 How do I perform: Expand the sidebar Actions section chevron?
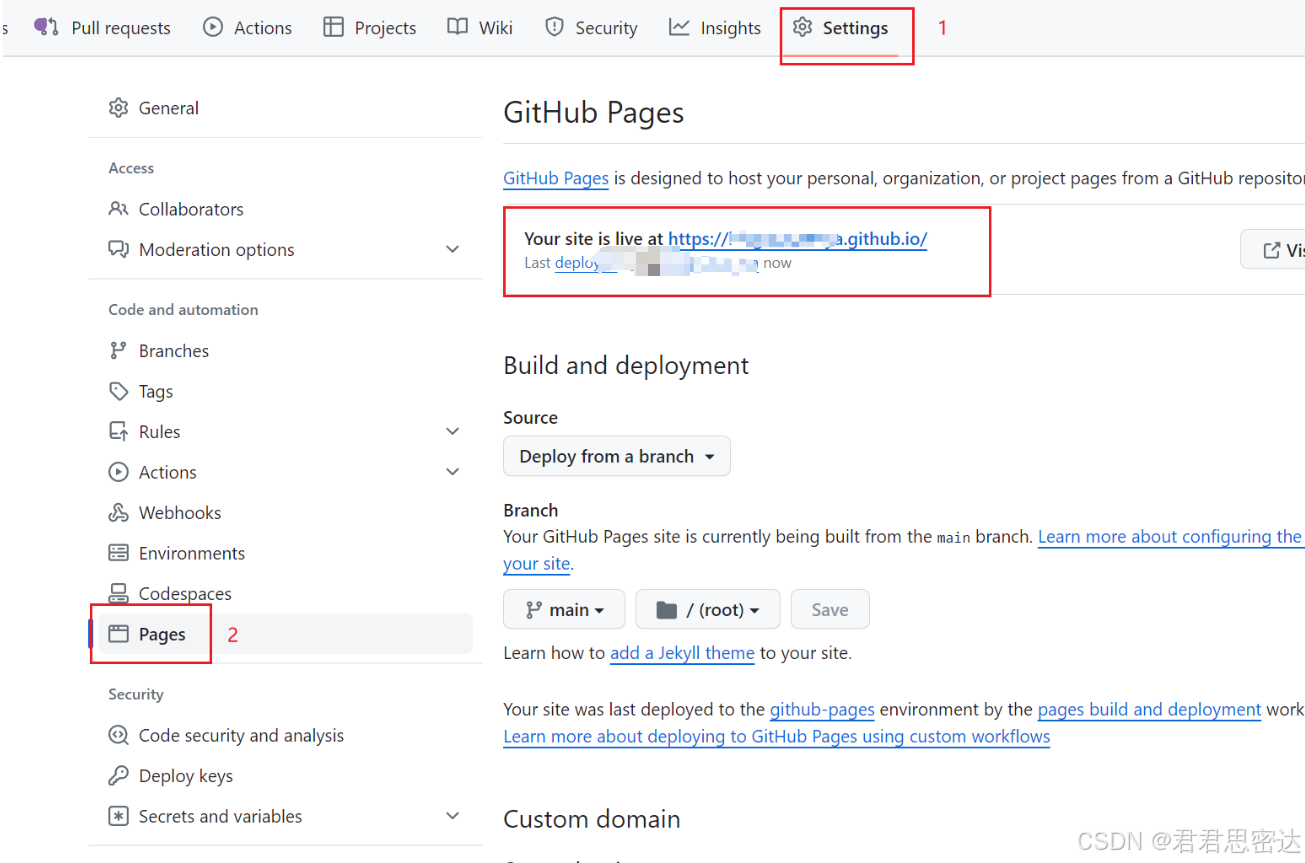(453, 472)
